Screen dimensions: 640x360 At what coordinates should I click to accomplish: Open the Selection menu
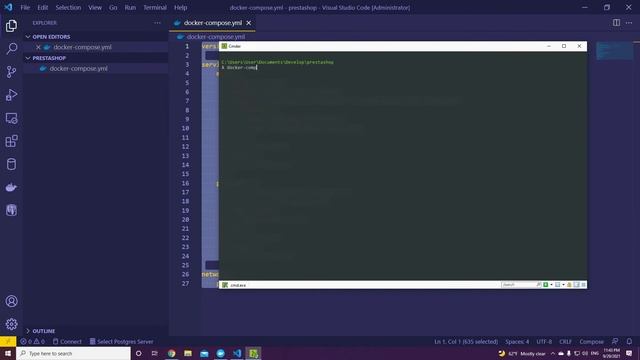point(68,7)
